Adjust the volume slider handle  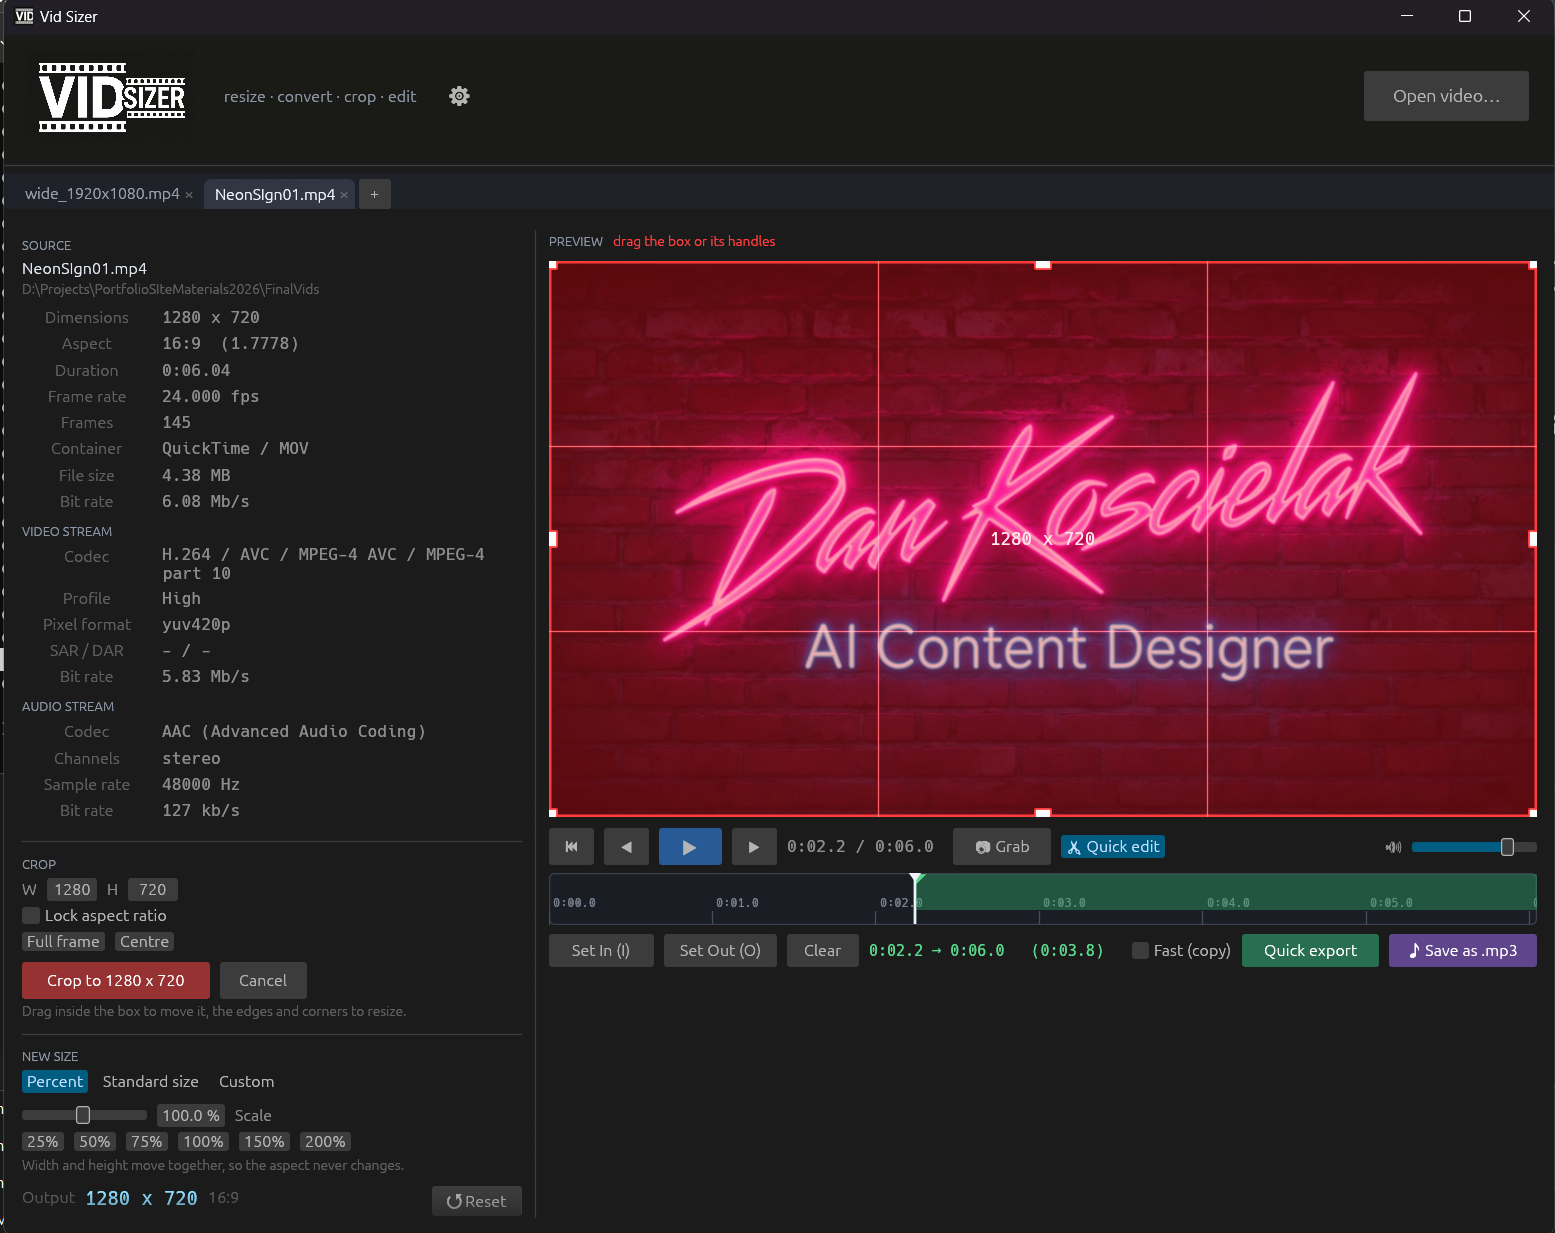coord(1507,847)
